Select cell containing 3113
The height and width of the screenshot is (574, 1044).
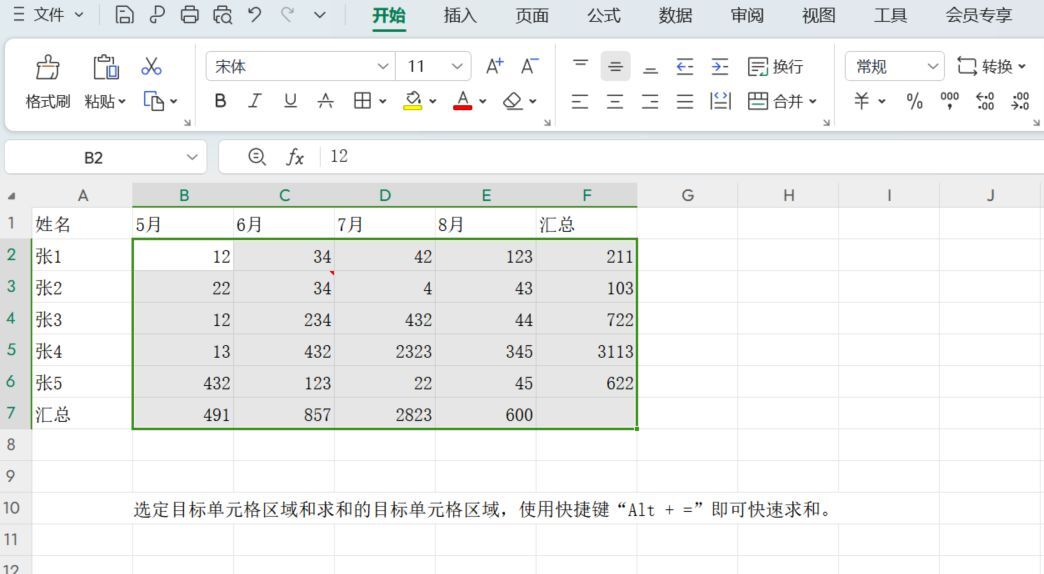[587, 351]
